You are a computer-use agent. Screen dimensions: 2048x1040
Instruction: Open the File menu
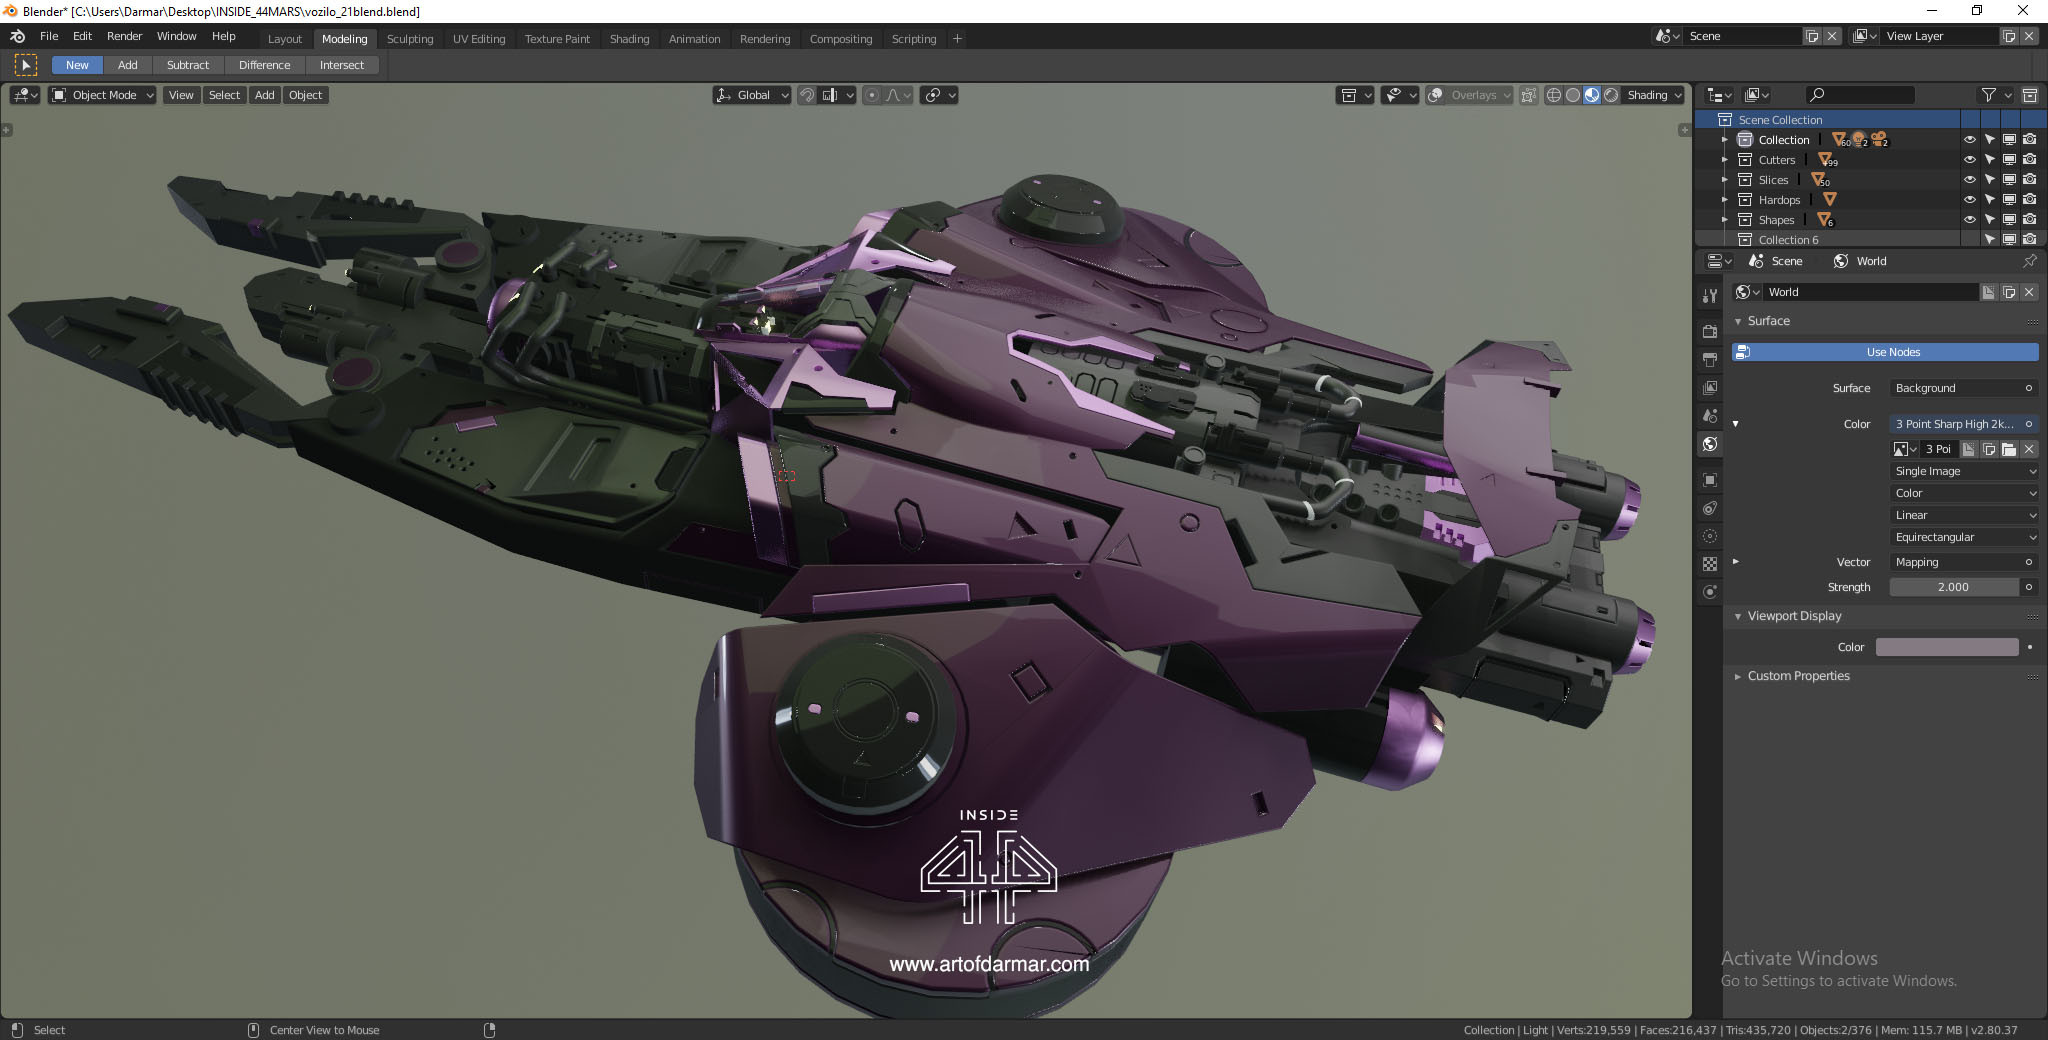coord(49,36)
